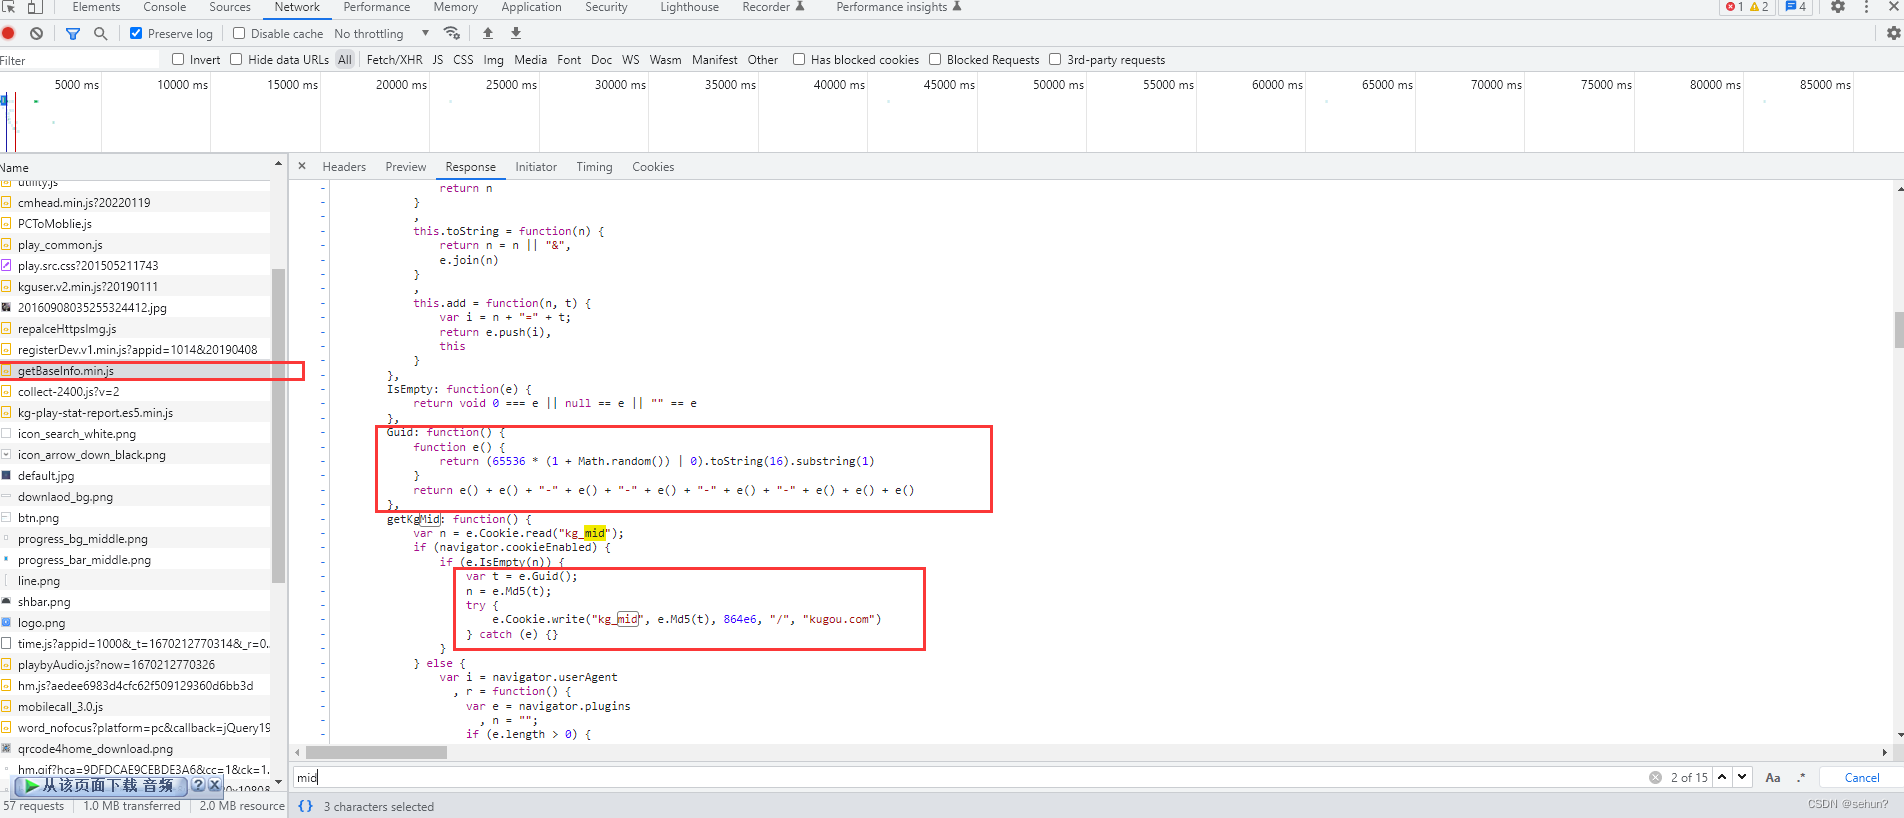The width and height of the screenshot is (1904, 818).
Task: Switch to the Elements panel
Action: pyautogui.click(x=96, y=7)
